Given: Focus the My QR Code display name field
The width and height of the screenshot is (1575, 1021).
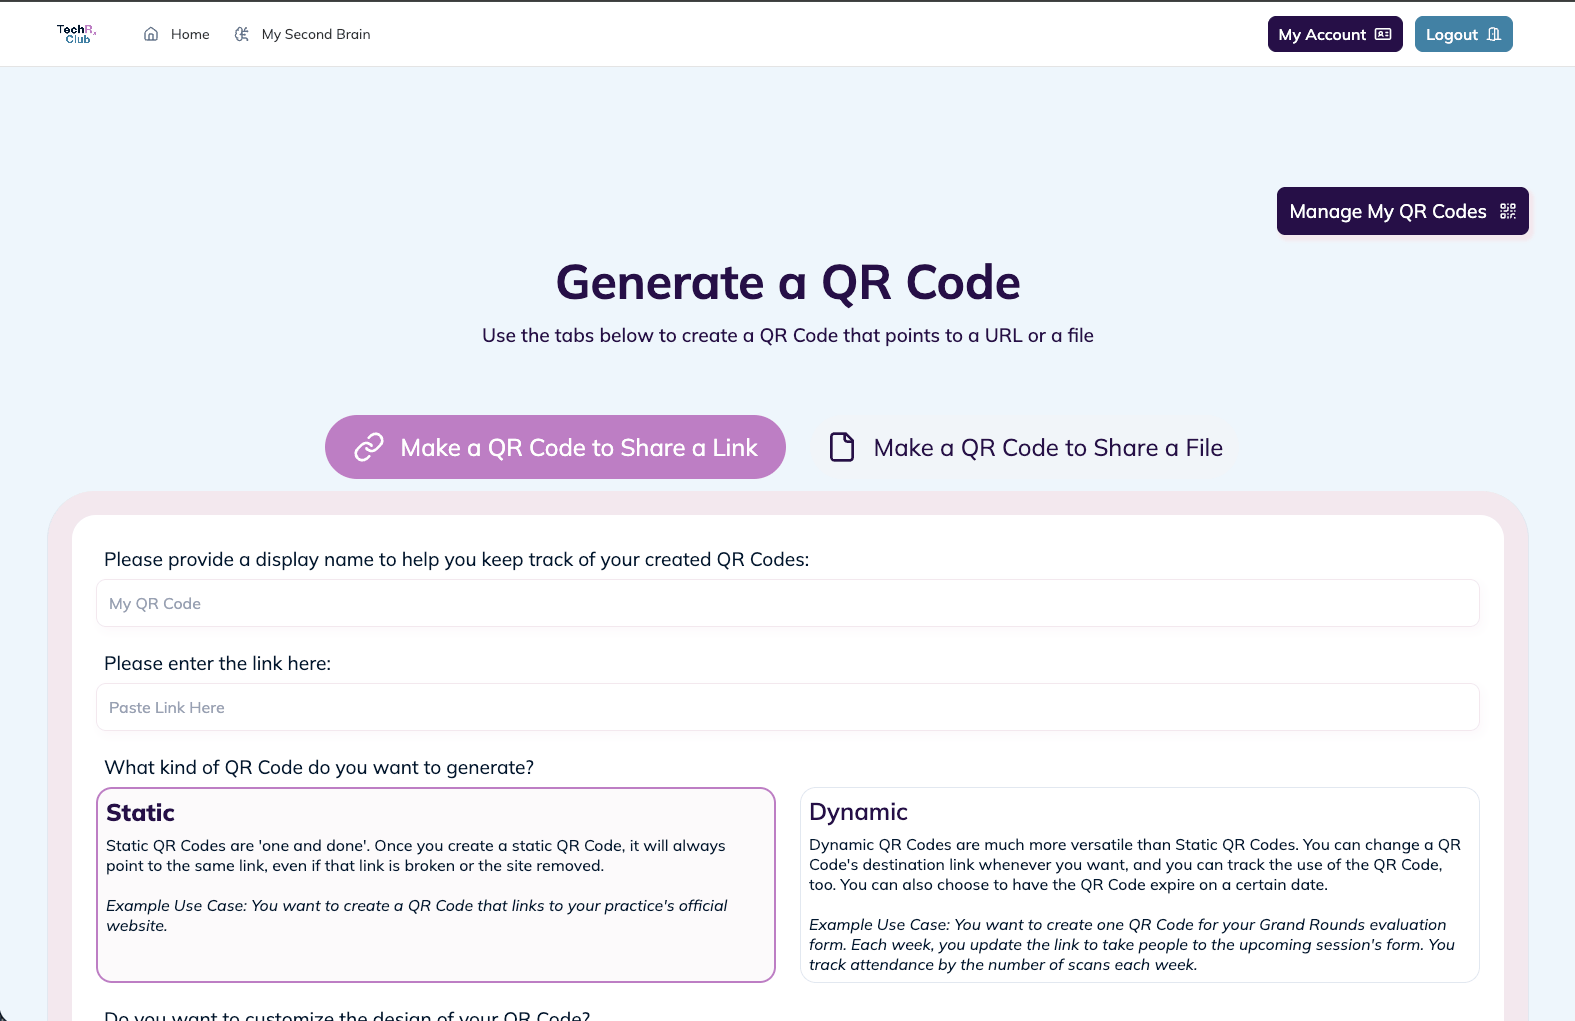Looking at the screenshot, I should (x=787, y=604).
